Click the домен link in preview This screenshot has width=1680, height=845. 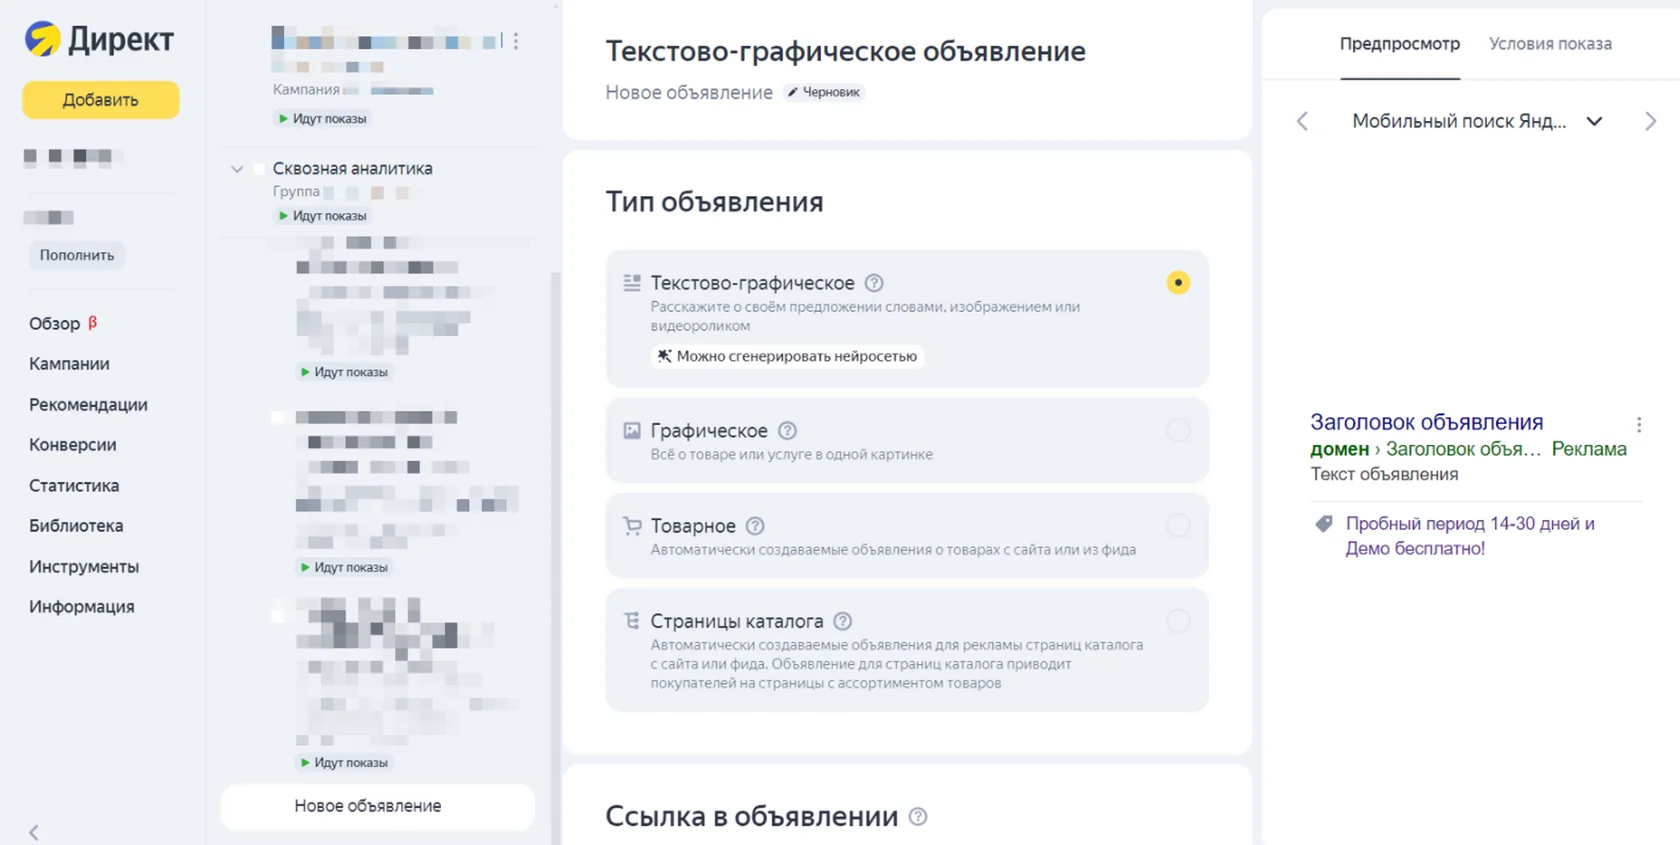[x=1339, y=449]
